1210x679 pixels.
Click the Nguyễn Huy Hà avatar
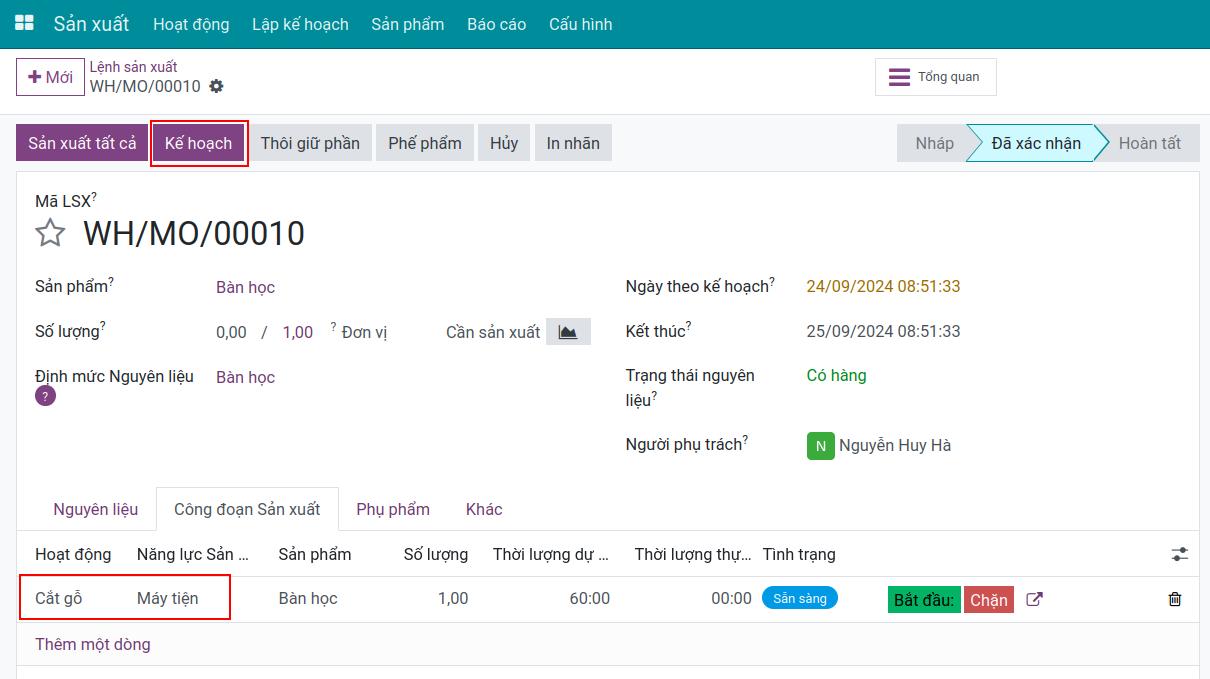(820, 446)
